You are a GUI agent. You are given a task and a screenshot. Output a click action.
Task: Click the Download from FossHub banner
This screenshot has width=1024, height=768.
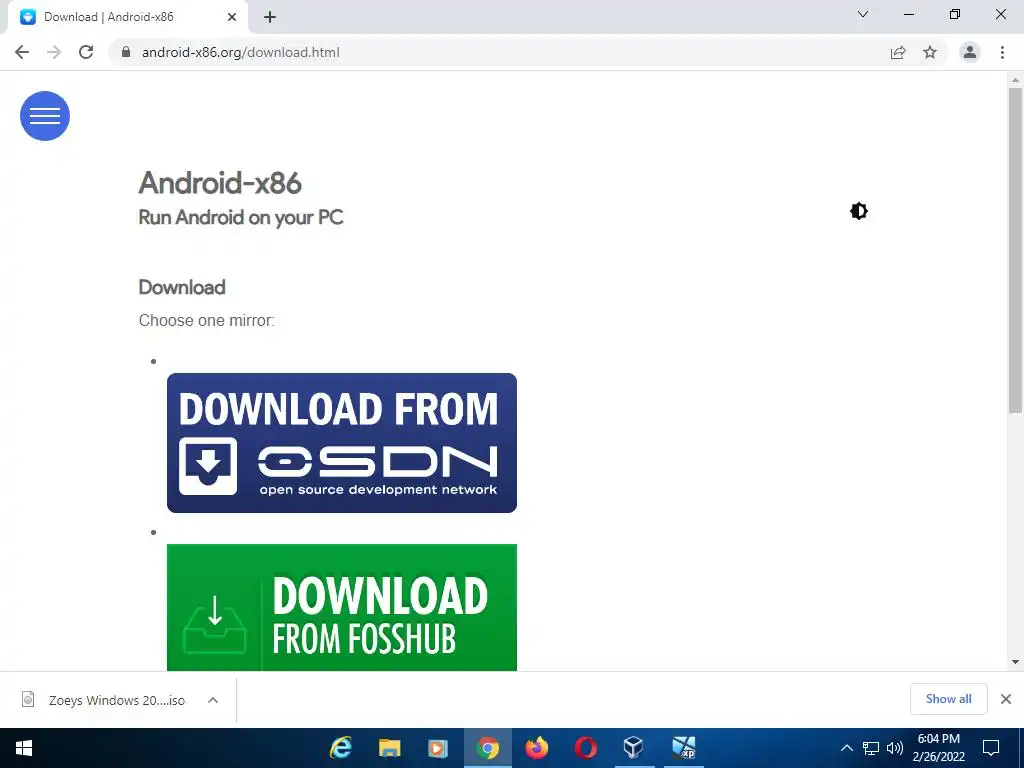tap(342, 607)
